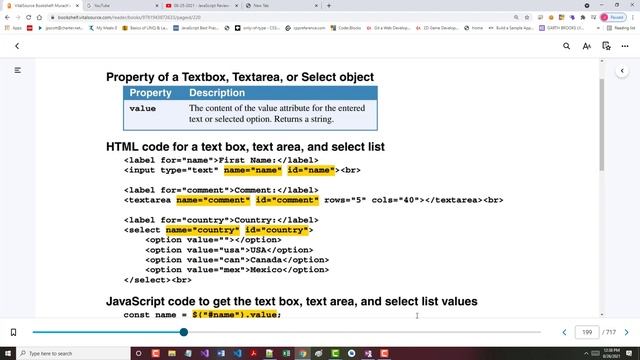The height and width of the screenshot is (360, 640).
Task: Open the Code::Blocks bookmark
Action: click(x=346, y=28)
